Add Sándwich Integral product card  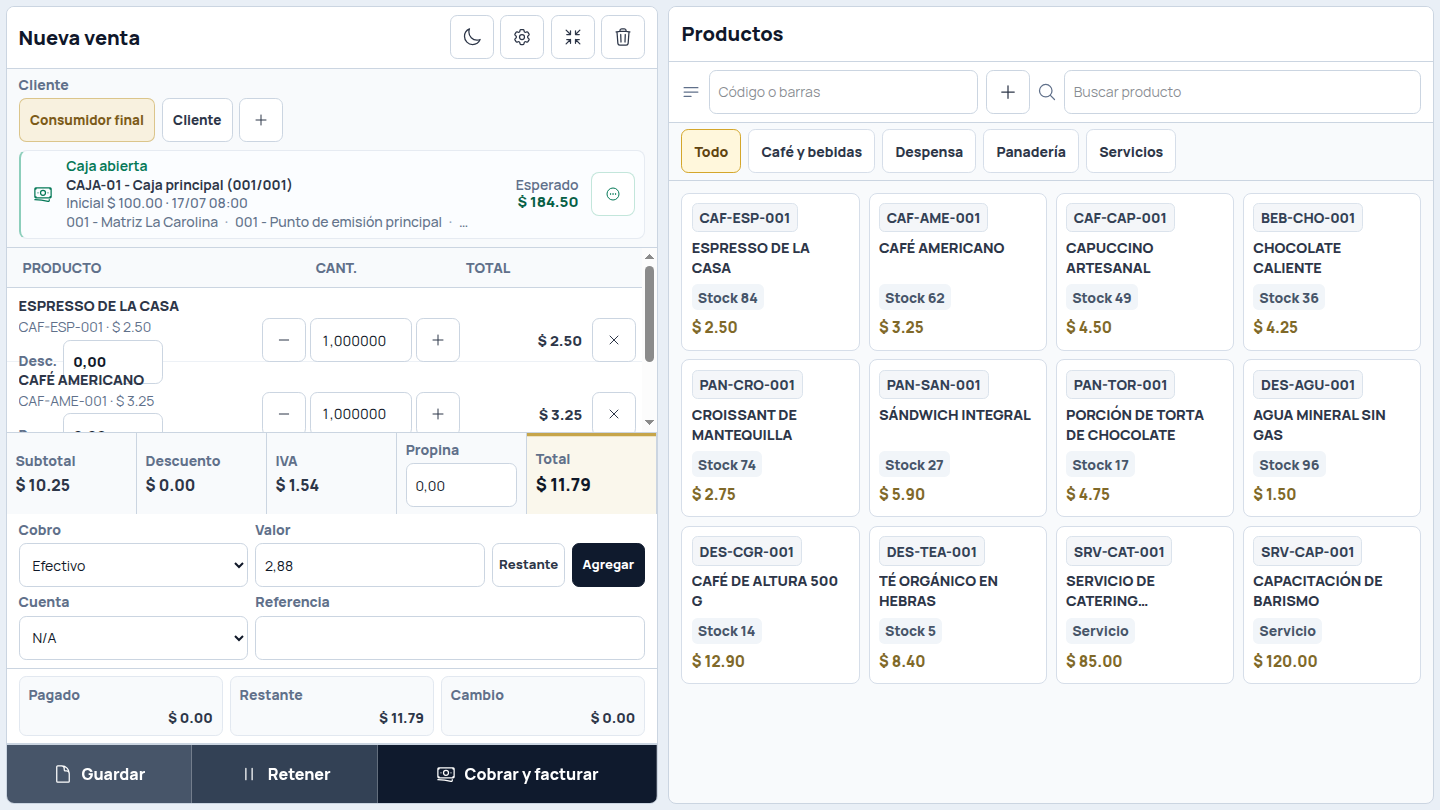tap(958, 438)
